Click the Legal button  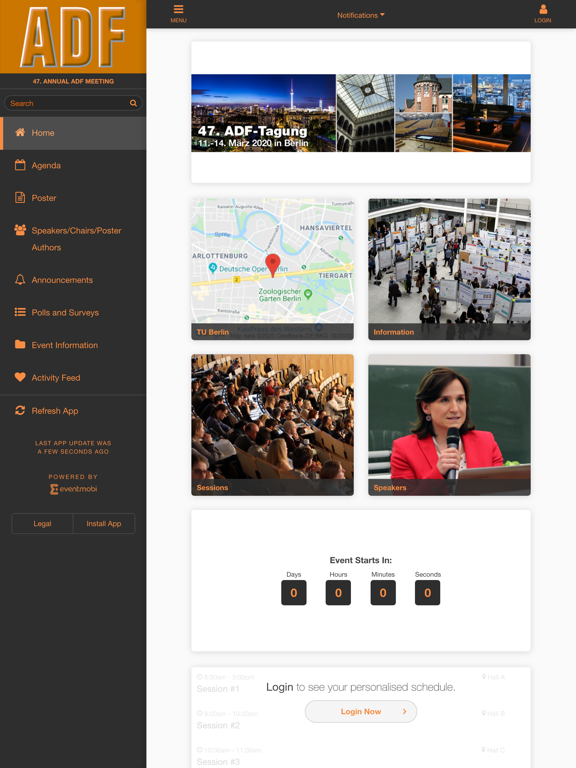[x=42, y=524]
